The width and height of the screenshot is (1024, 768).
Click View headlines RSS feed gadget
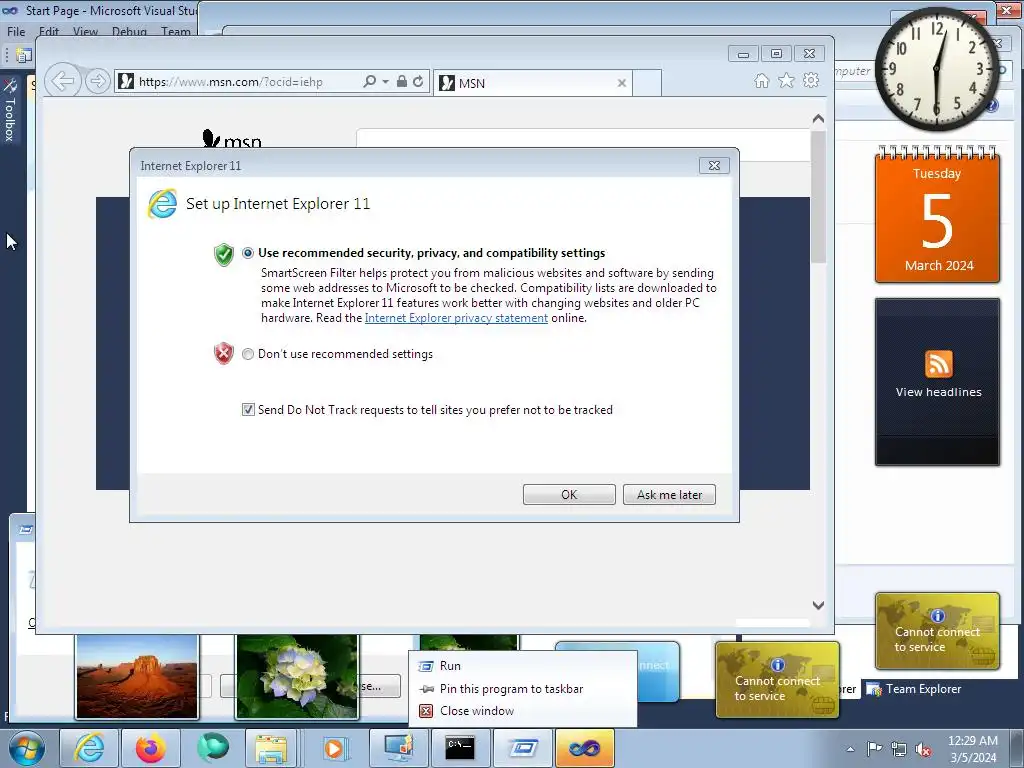937,382
